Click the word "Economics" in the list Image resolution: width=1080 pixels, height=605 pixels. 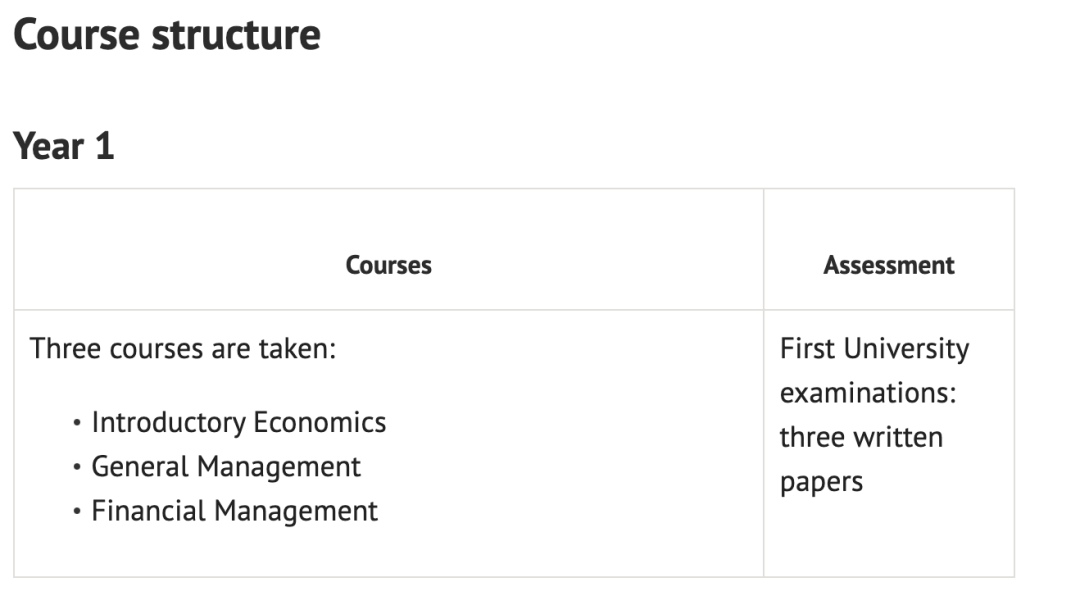(x=319, y=422)
